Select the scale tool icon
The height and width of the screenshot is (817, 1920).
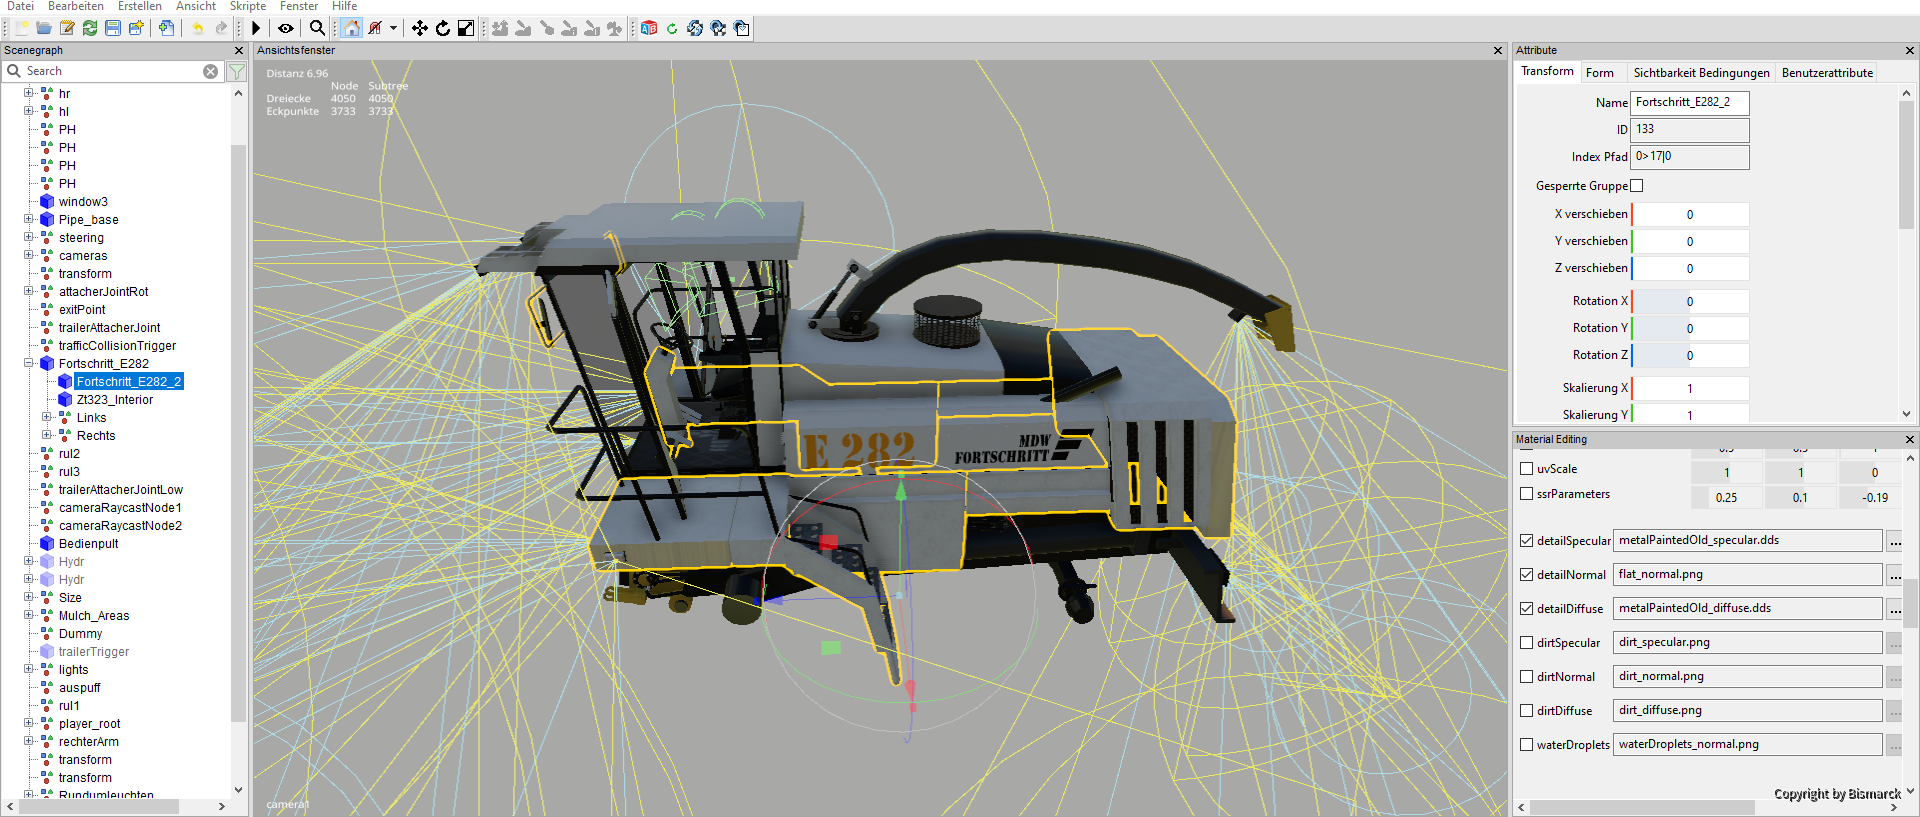click(466, 28)
